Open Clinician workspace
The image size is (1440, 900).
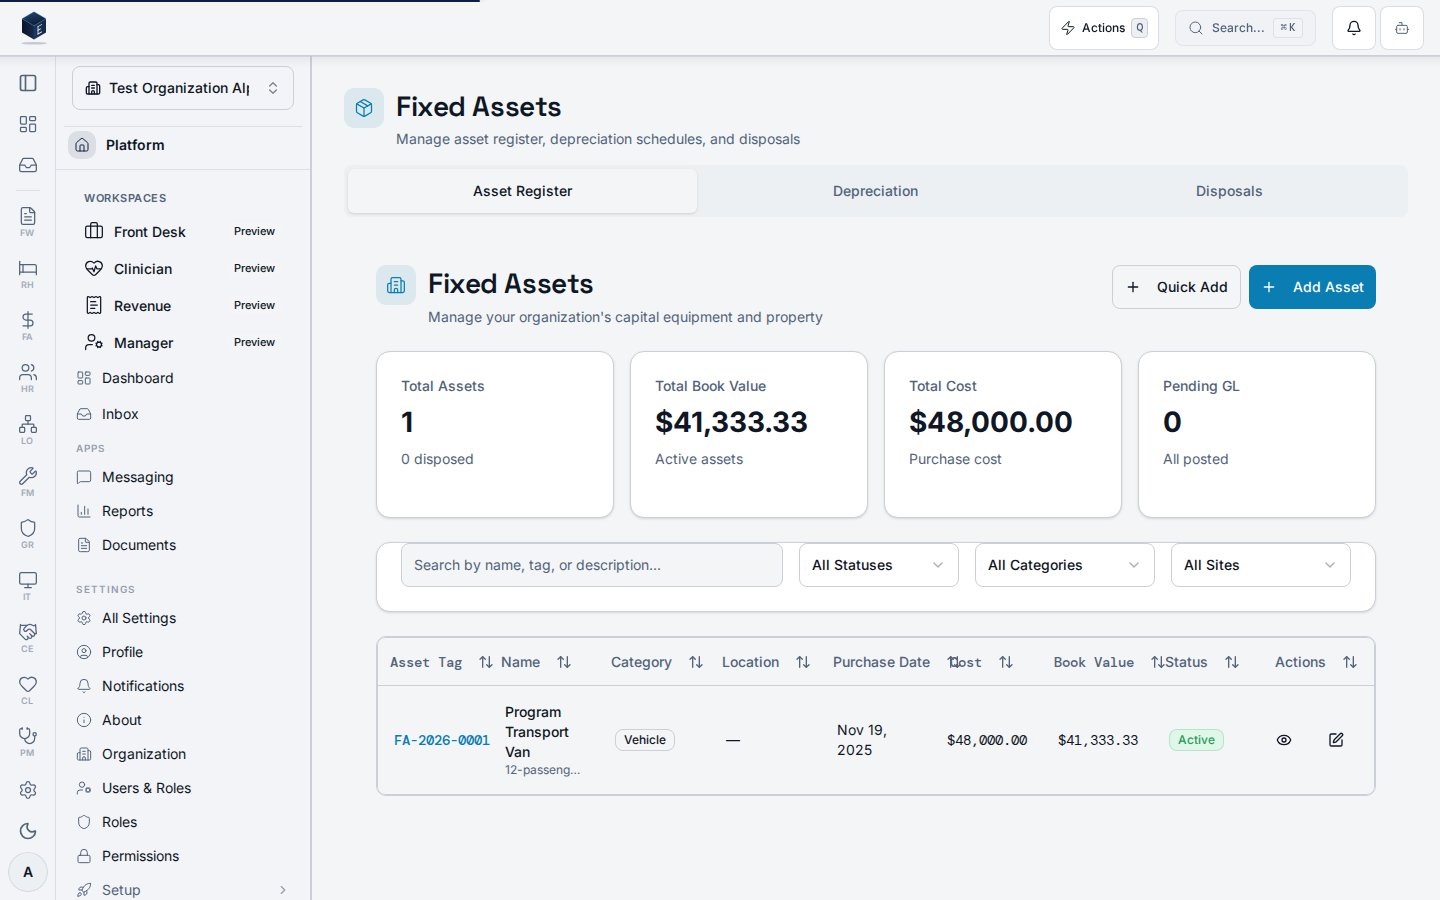[183, 269]
